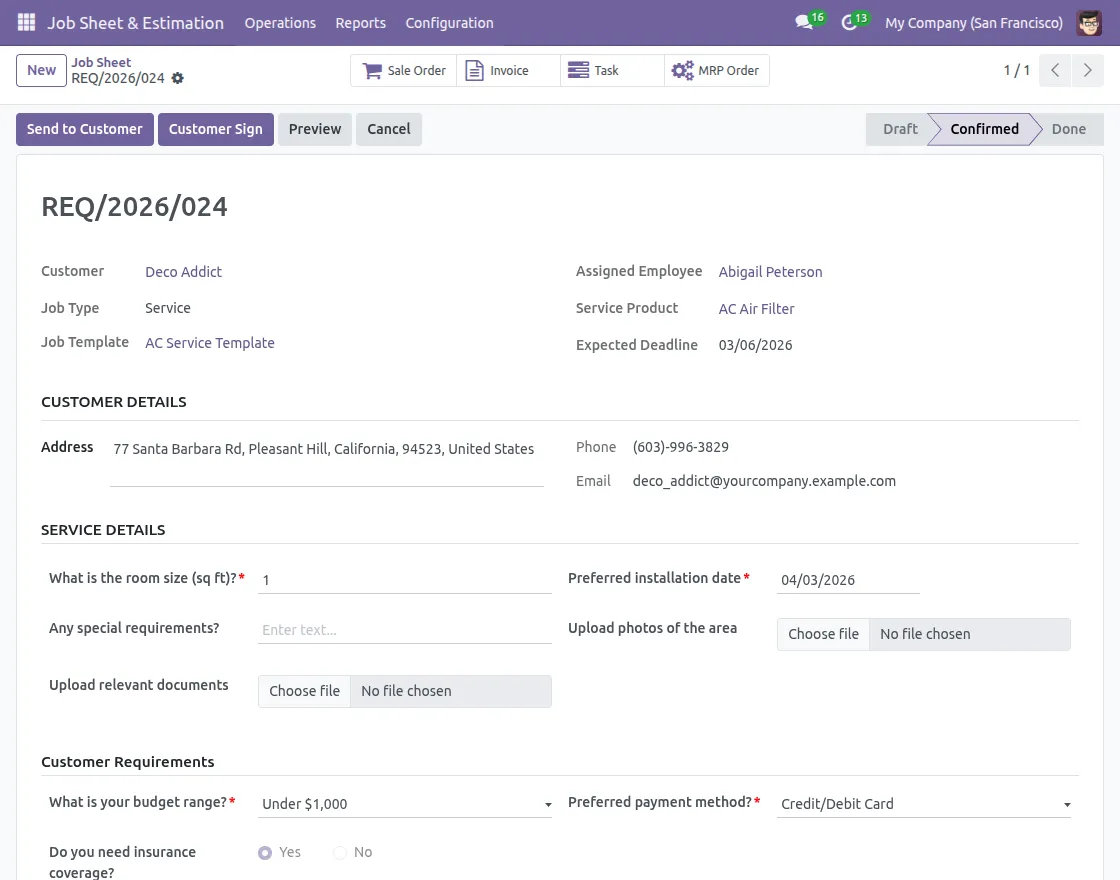Image resolution: width=1120 pixels, height=880 pixels.
Task: Open the chat messages icon
Action: (x=803, y=22)
